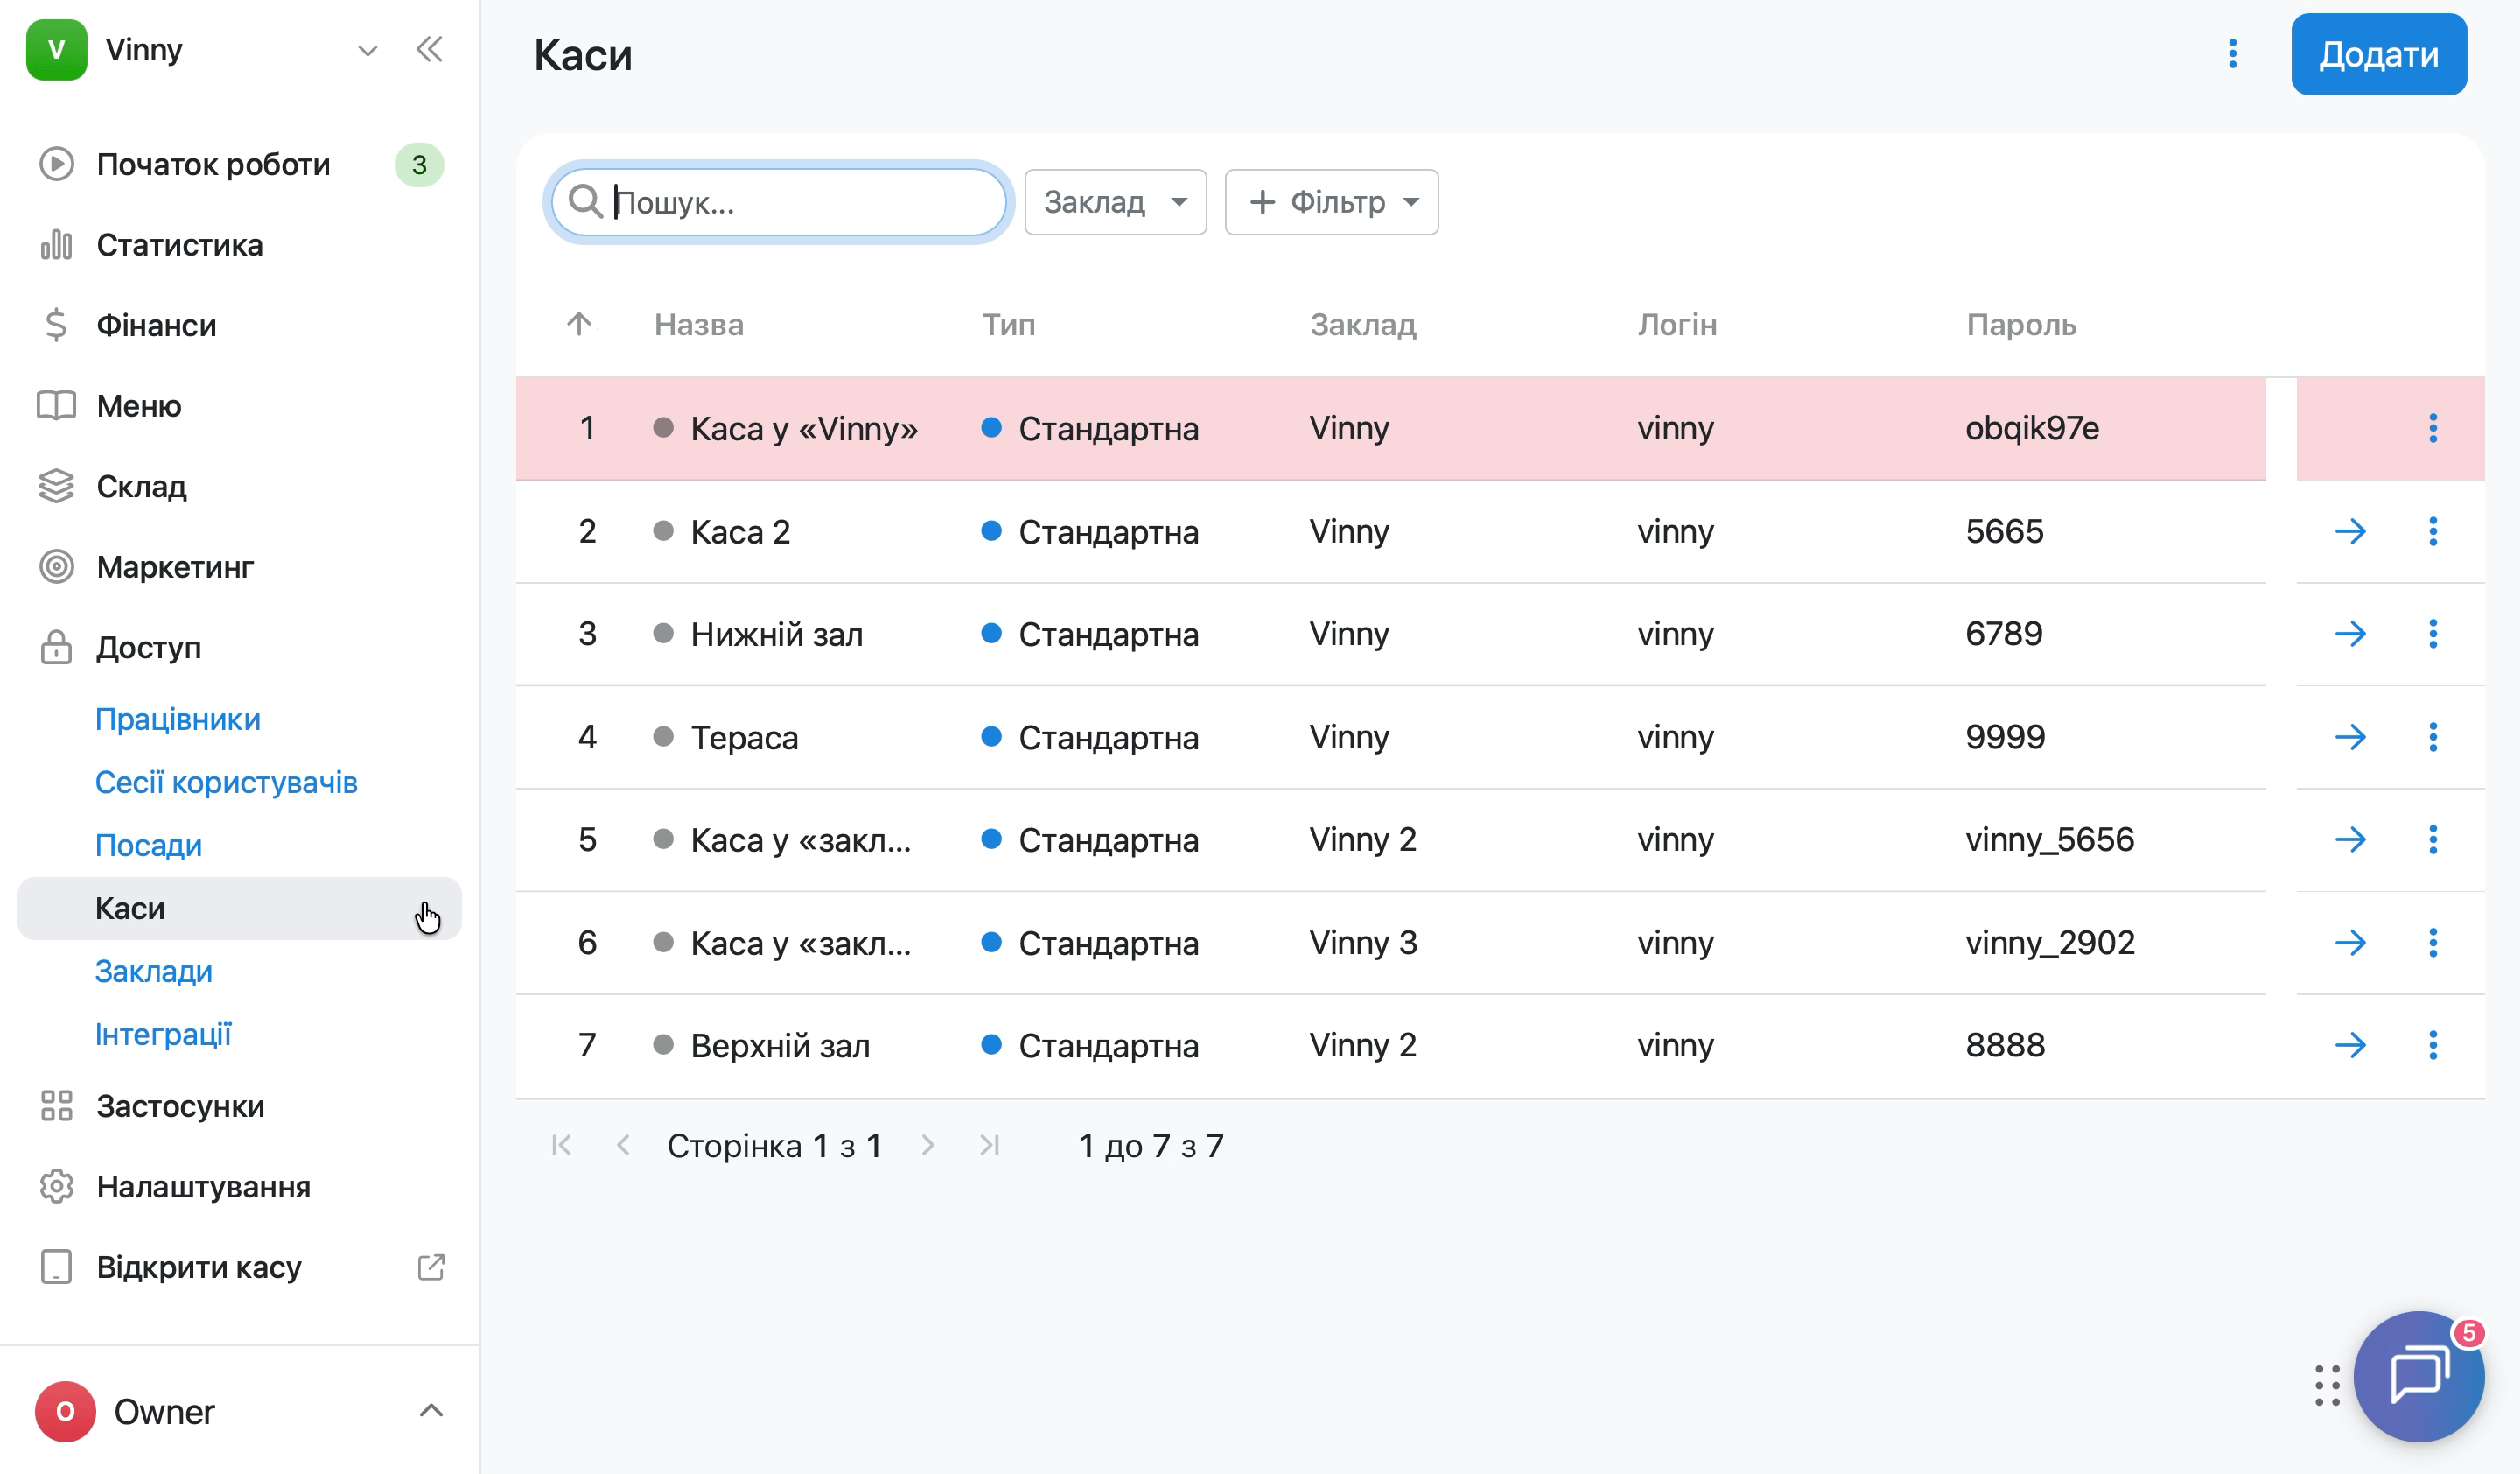
Task: Open the Фільтр dropdown
Action: (1331, 202)
